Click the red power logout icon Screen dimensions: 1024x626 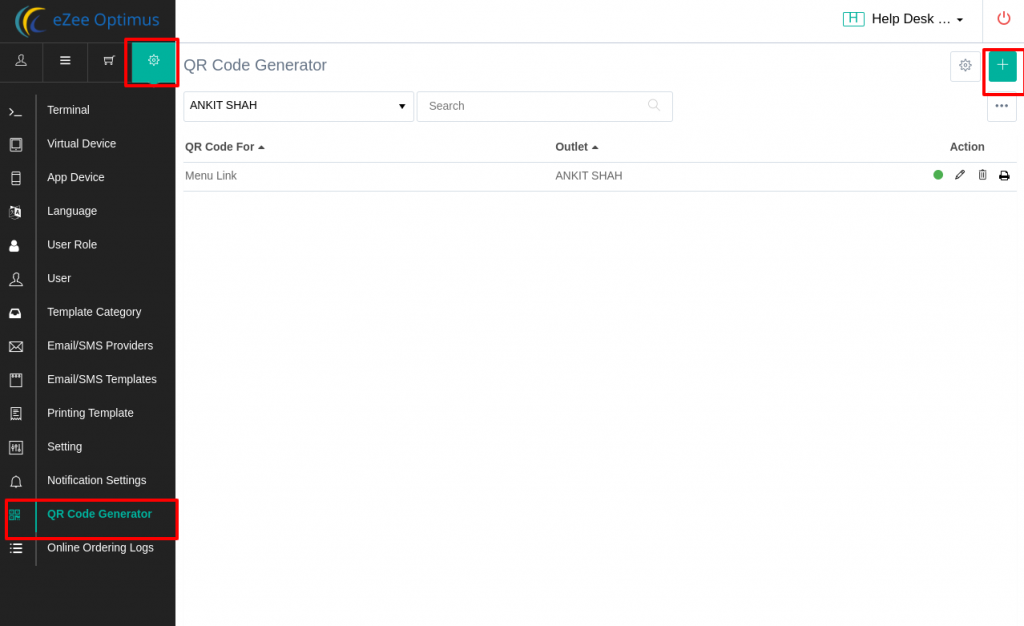tap(1004, 18)
